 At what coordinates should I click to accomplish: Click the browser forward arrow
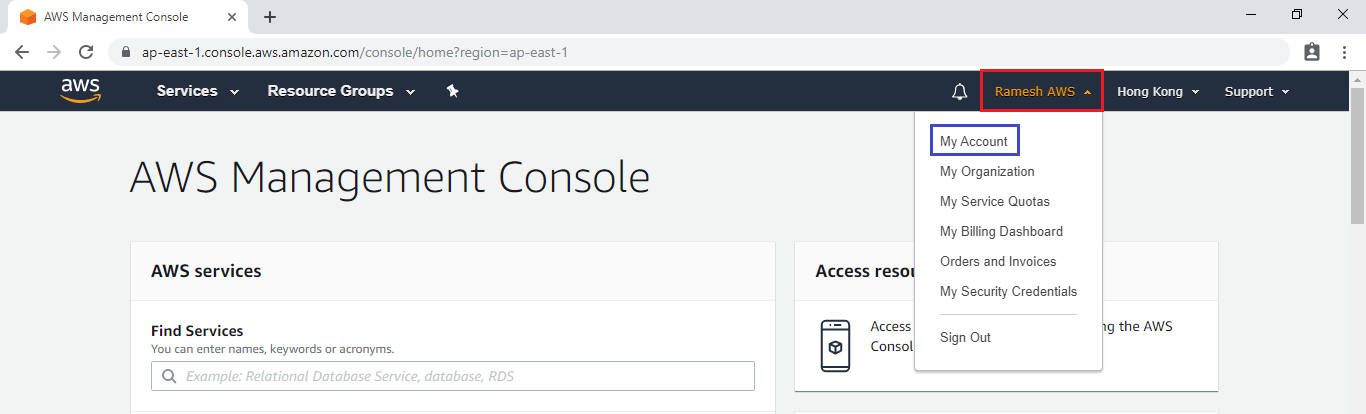pos(54,51)
